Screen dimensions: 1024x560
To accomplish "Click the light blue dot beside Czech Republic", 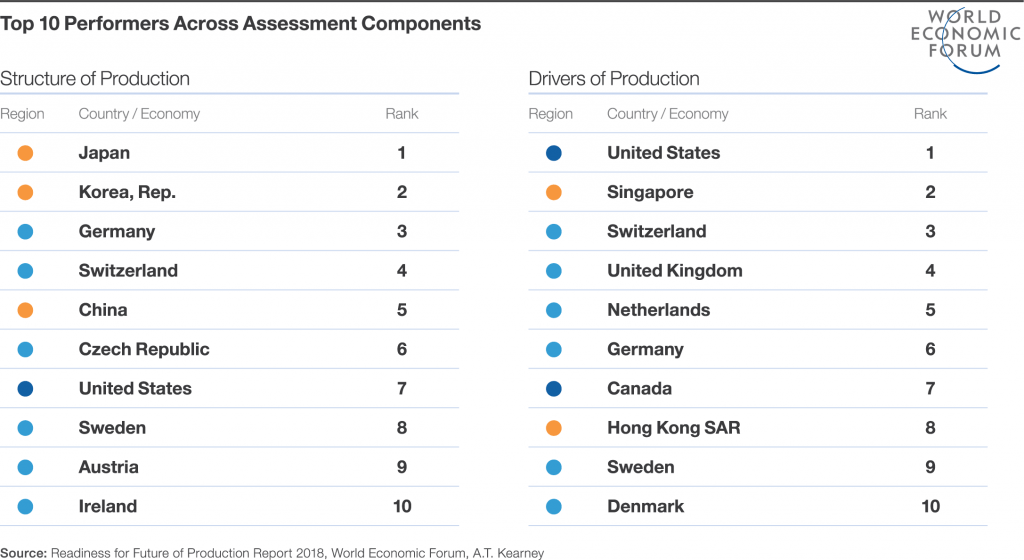I will point(26,349).
